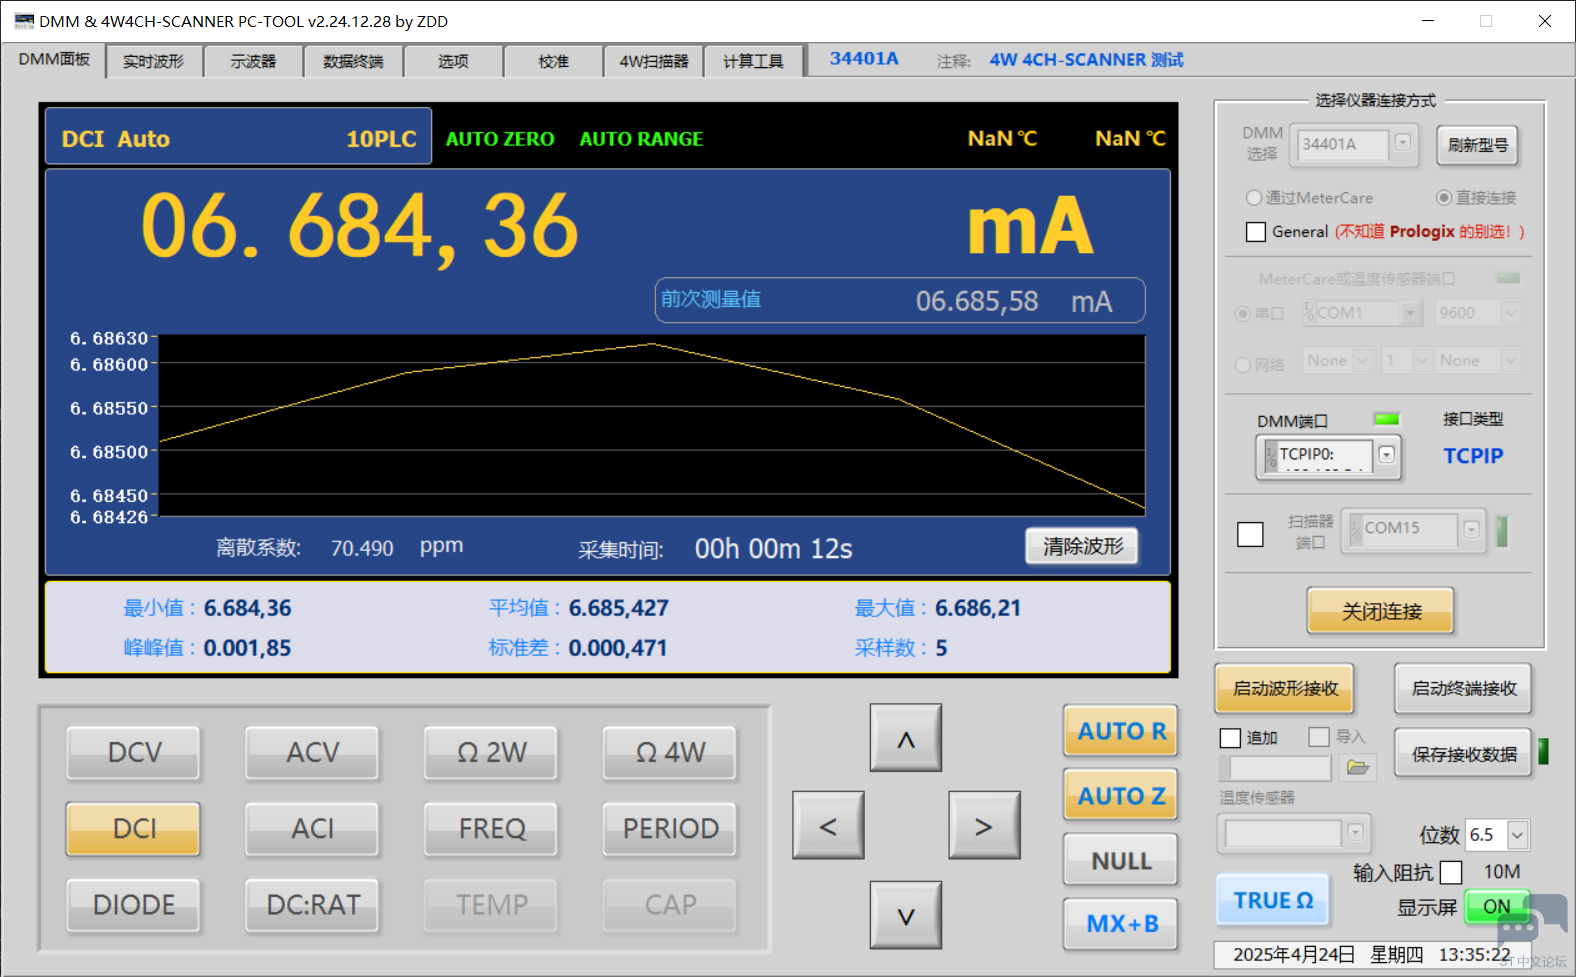Viewport: 1576px width, 977px height.
Task: Select ACI current mode
Action: tap(313, 828)
